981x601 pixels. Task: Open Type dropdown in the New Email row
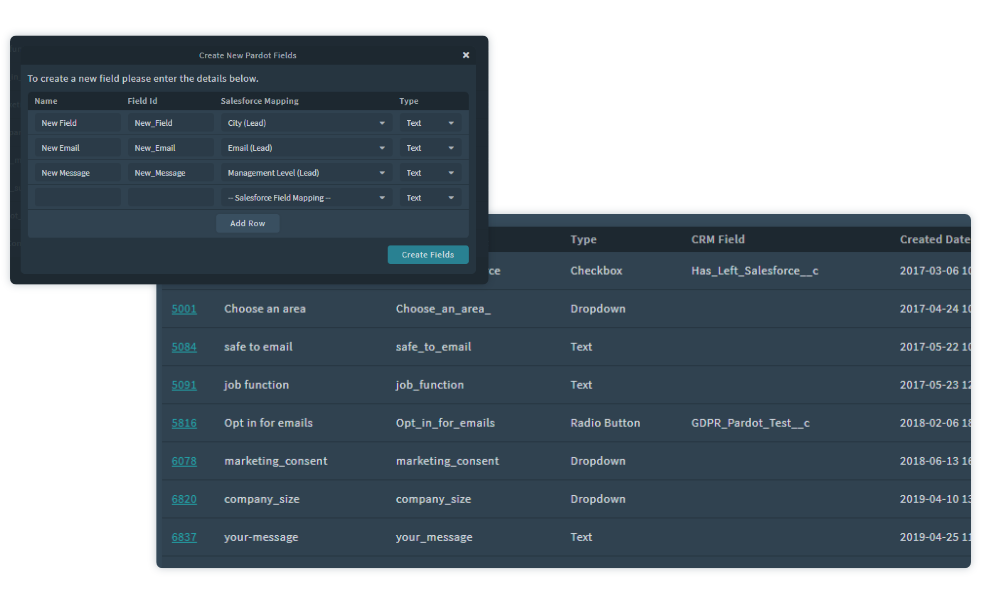430,148
